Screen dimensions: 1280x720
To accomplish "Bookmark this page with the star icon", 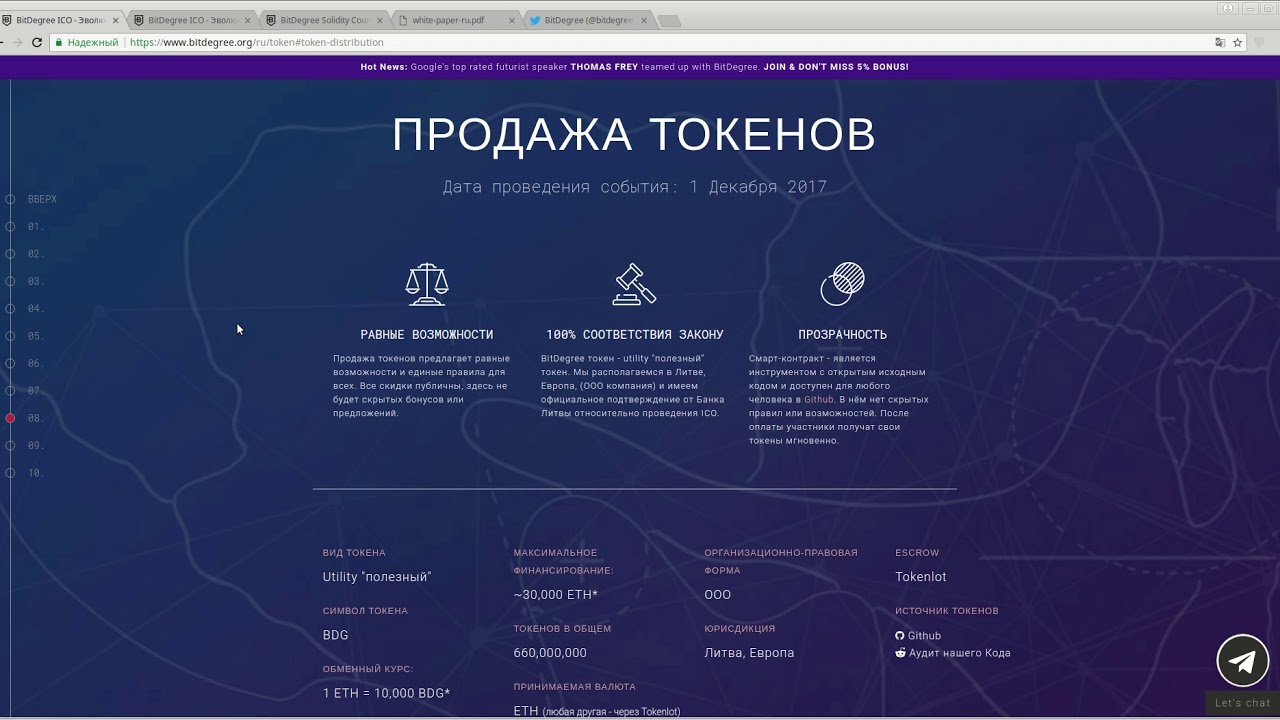I will (1237, 42).
